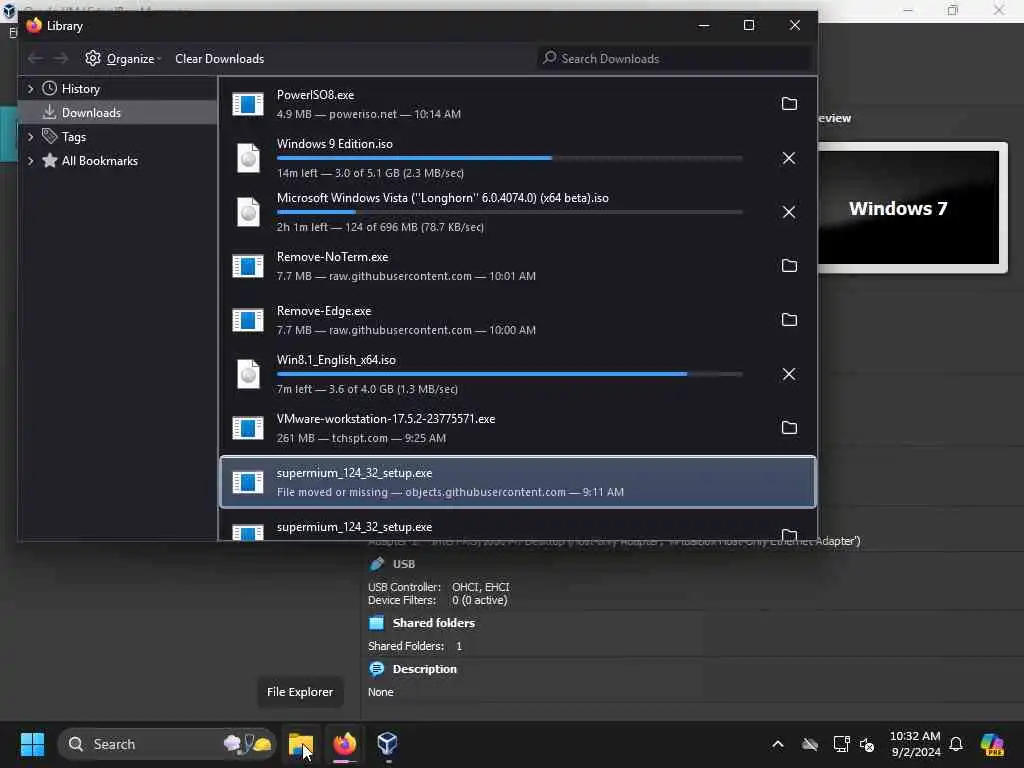The width and height of the screenshot is (1024, 768).
Task: Click the Search Downloads field
Action: (x=673, y=59)
